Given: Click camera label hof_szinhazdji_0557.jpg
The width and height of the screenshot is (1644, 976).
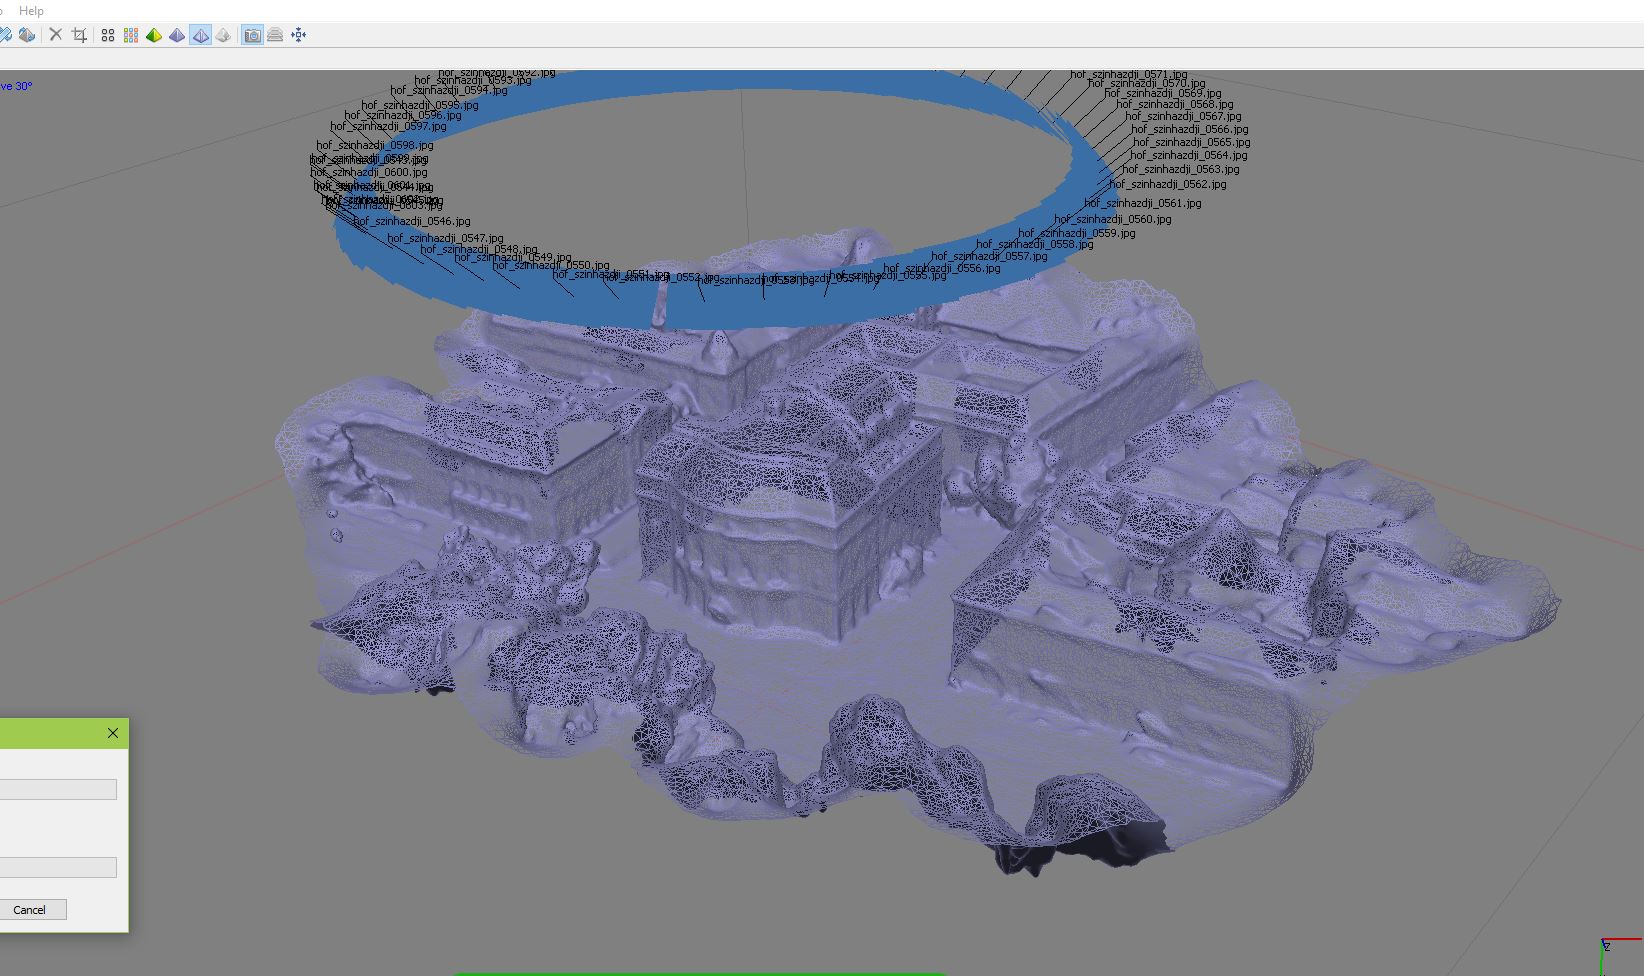Looking at the screenshot, I should point(990,257).
